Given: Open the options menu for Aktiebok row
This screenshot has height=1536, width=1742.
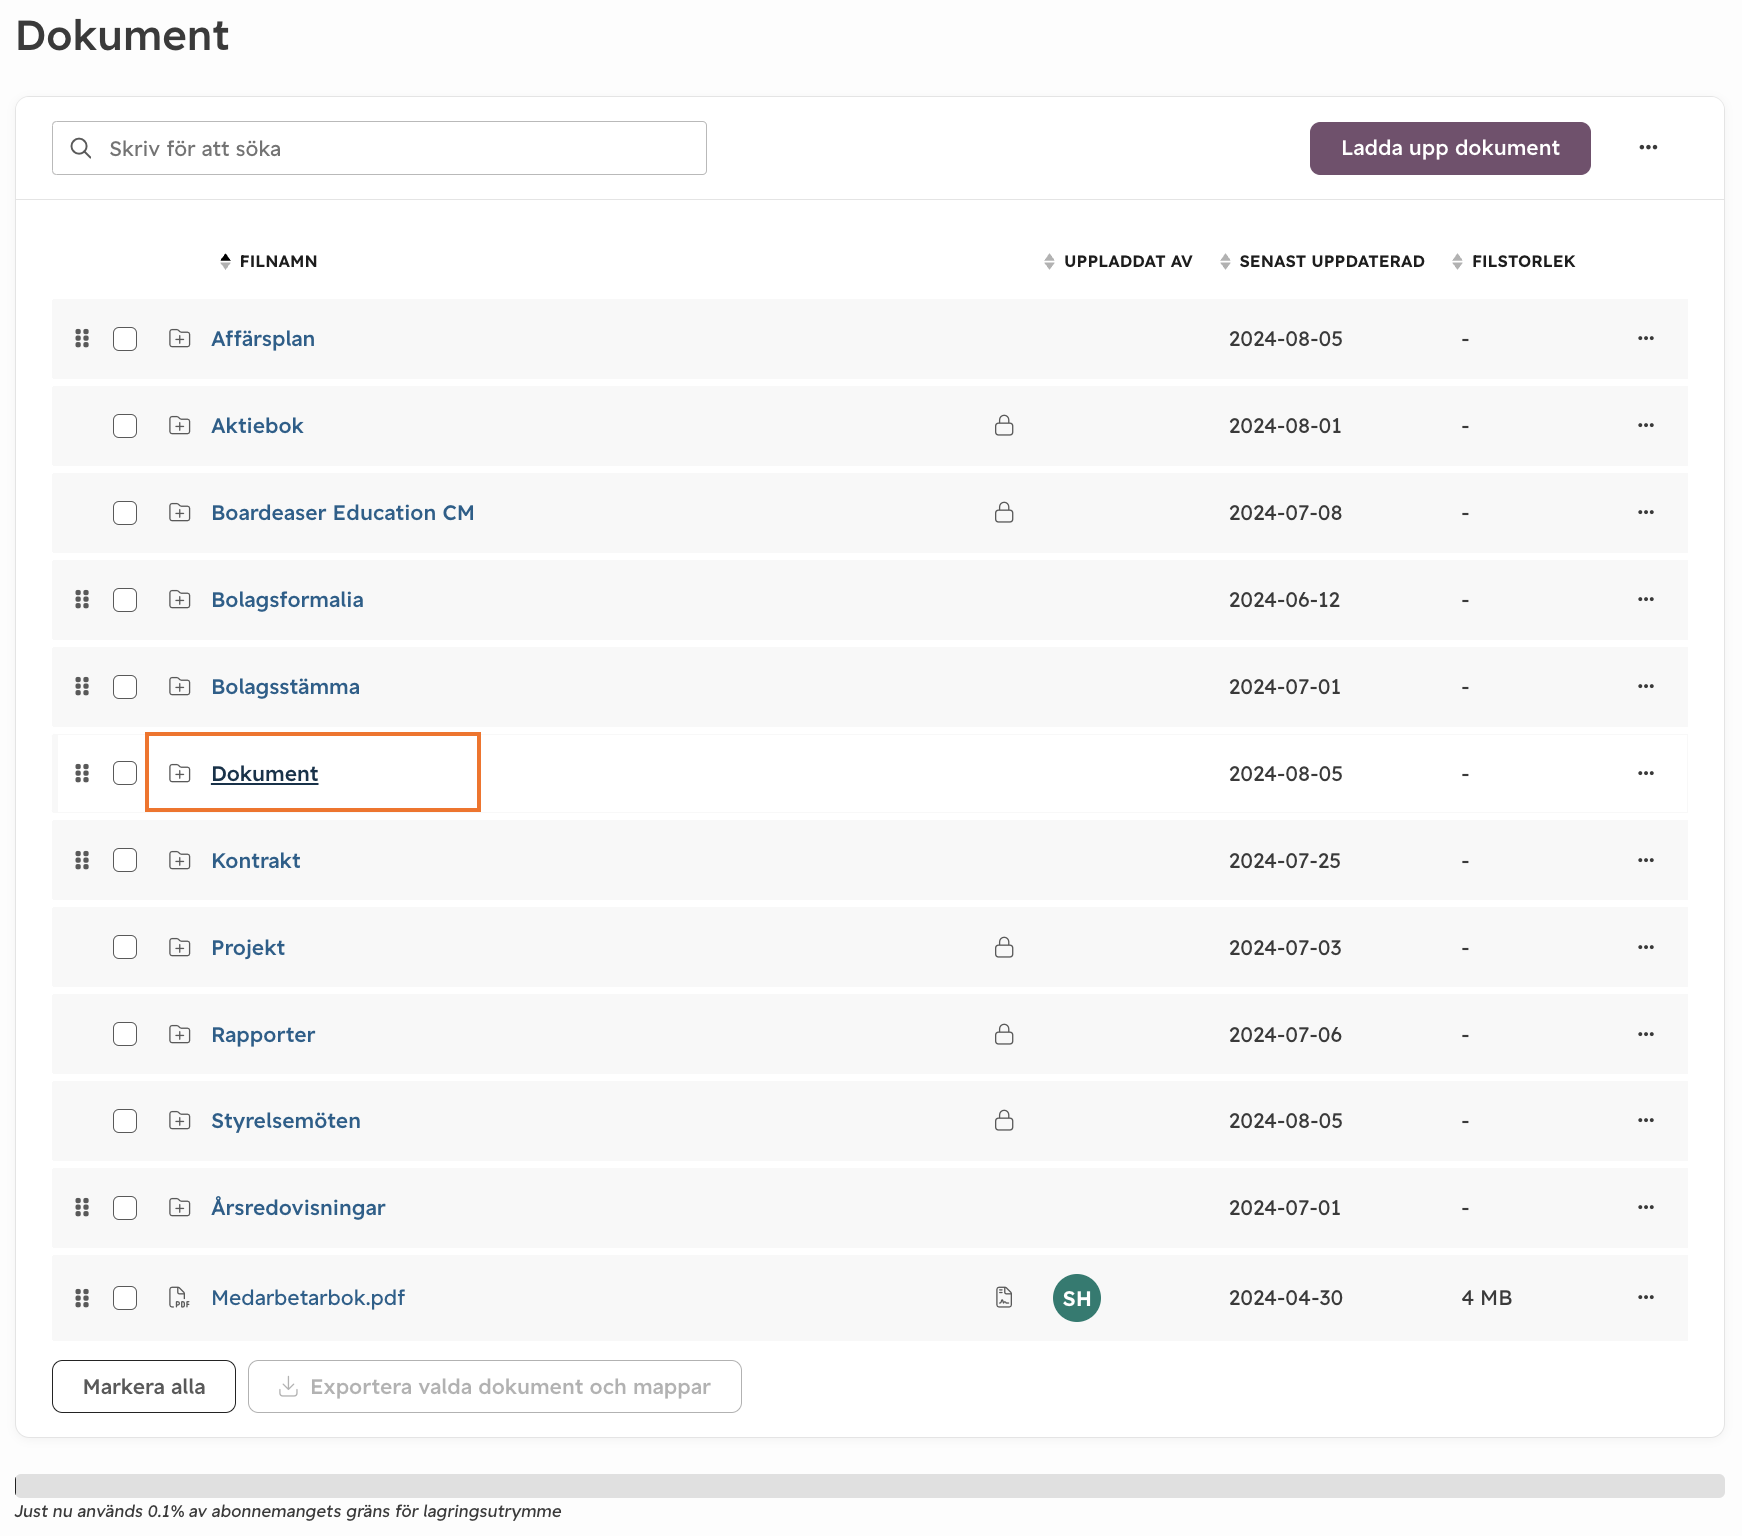Looking at the screenshot, I should tap(1646, 426).
